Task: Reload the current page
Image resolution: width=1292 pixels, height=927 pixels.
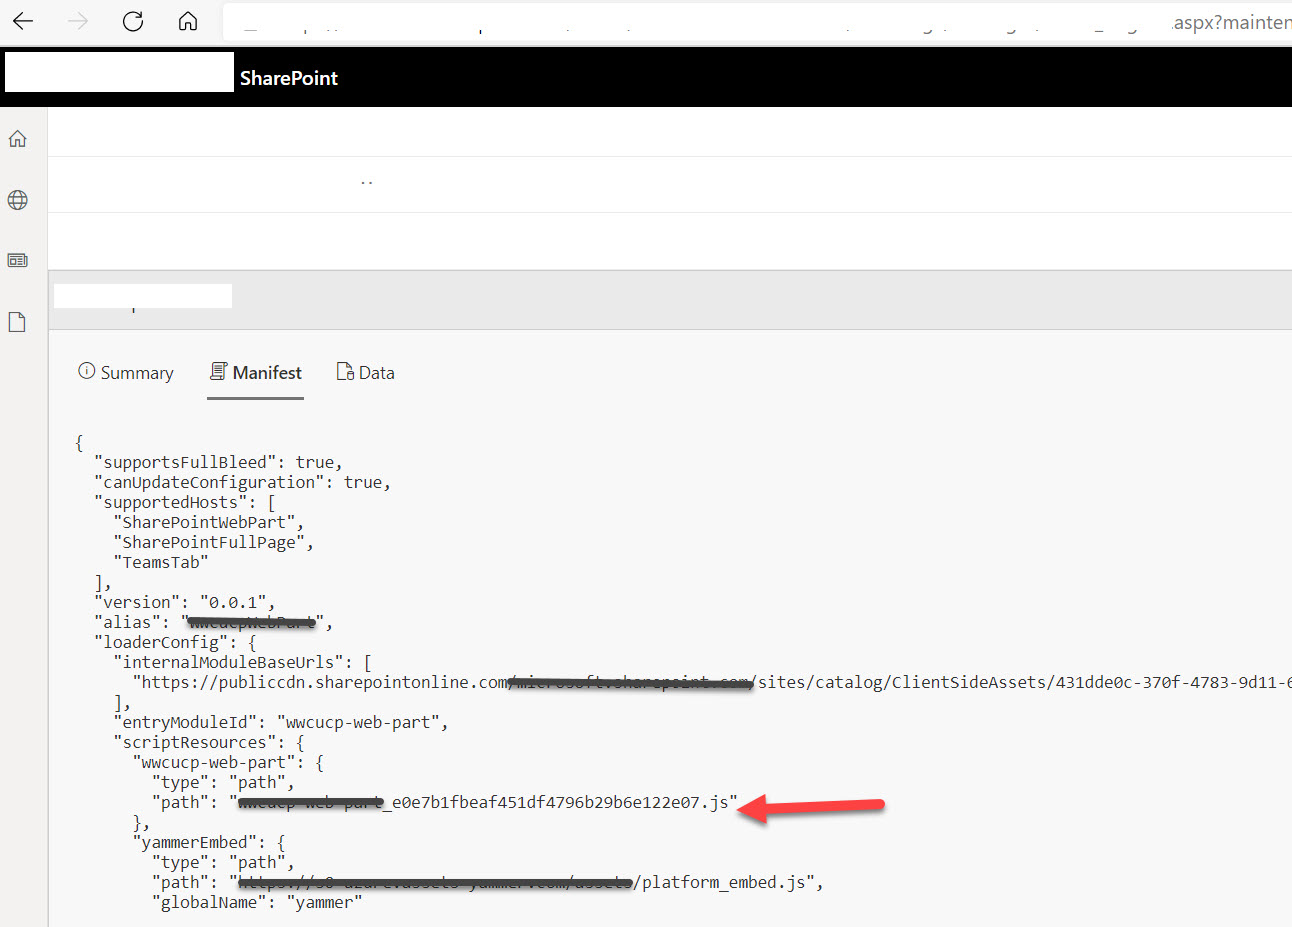Action: (x=132, y=21)
